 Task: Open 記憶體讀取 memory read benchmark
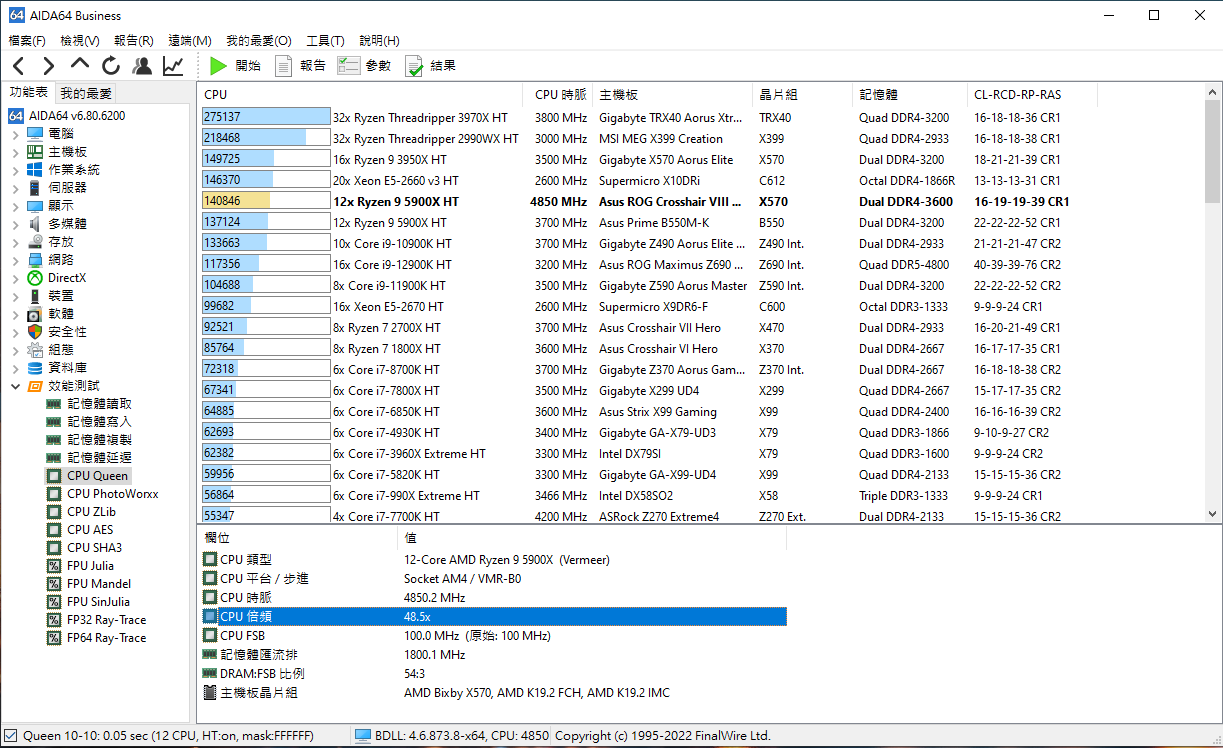click(99, 404)
